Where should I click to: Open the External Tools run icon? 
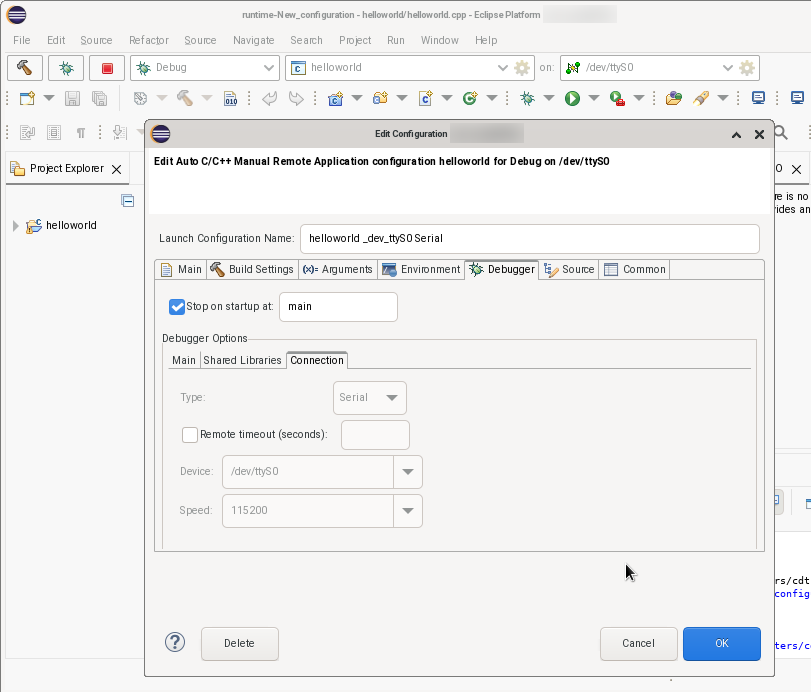point(614,97)
